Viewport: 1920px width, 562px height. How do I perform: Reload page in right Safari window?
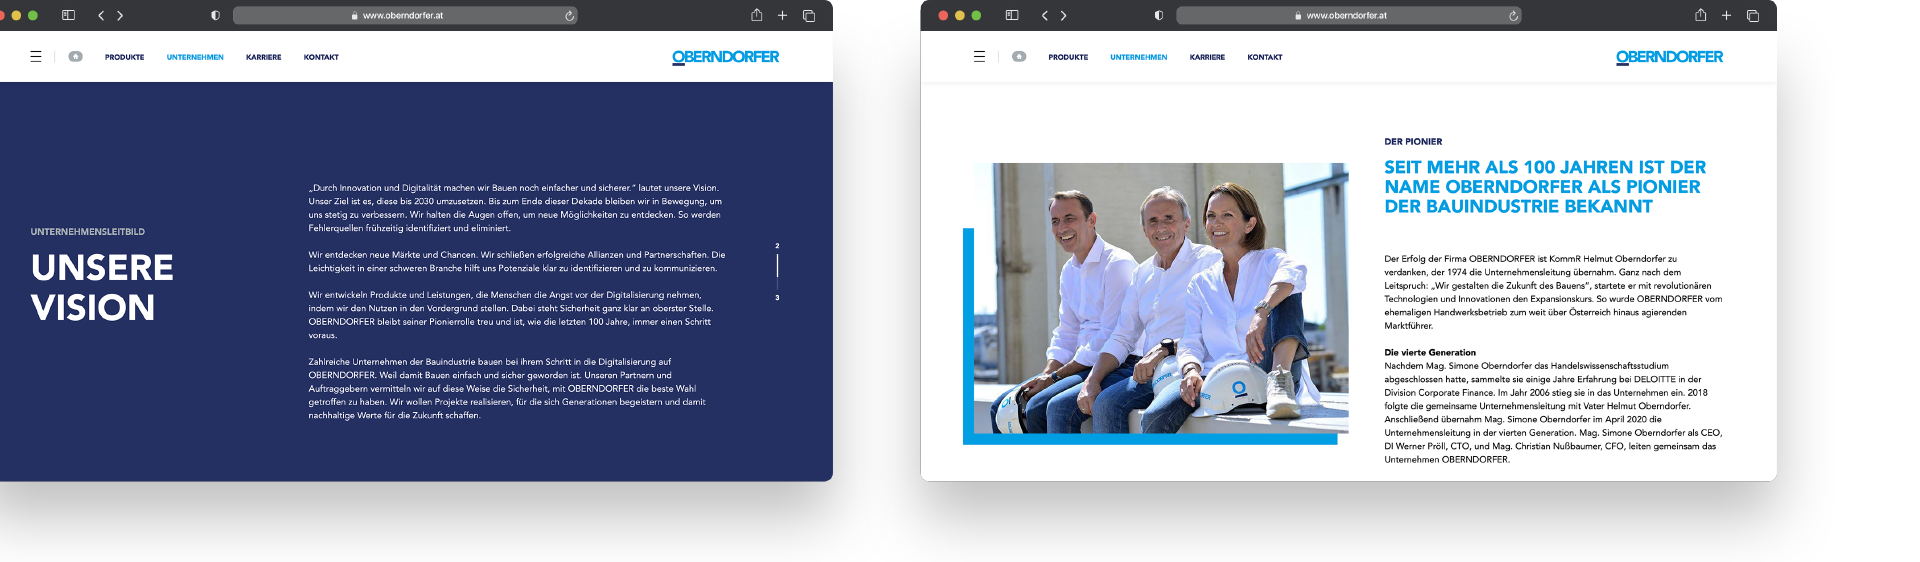[x=1513, y=16]
